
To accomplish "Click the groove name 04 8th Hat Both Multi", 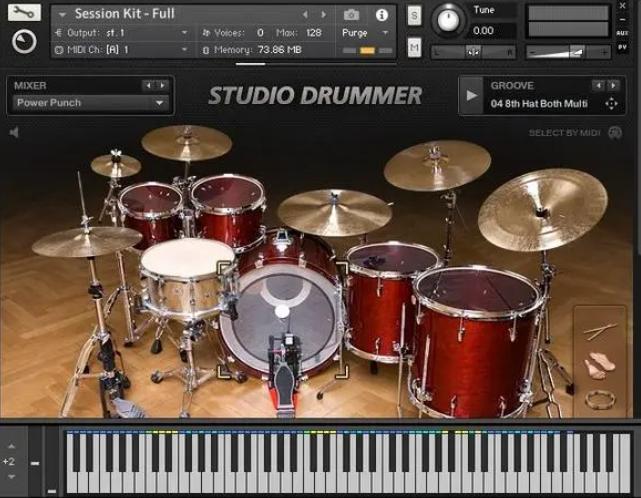I will click(539, 104).
